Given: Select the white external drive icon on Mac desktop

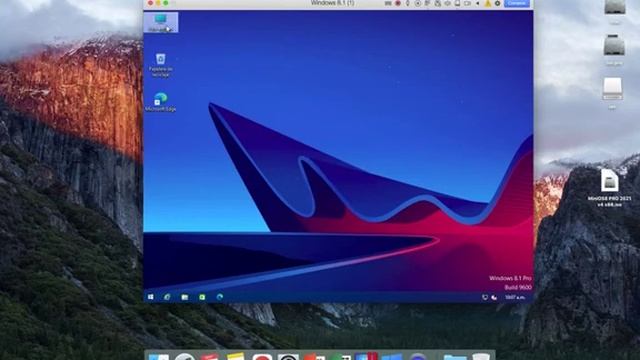Looking at the screenshot, I should pos(612,89).
